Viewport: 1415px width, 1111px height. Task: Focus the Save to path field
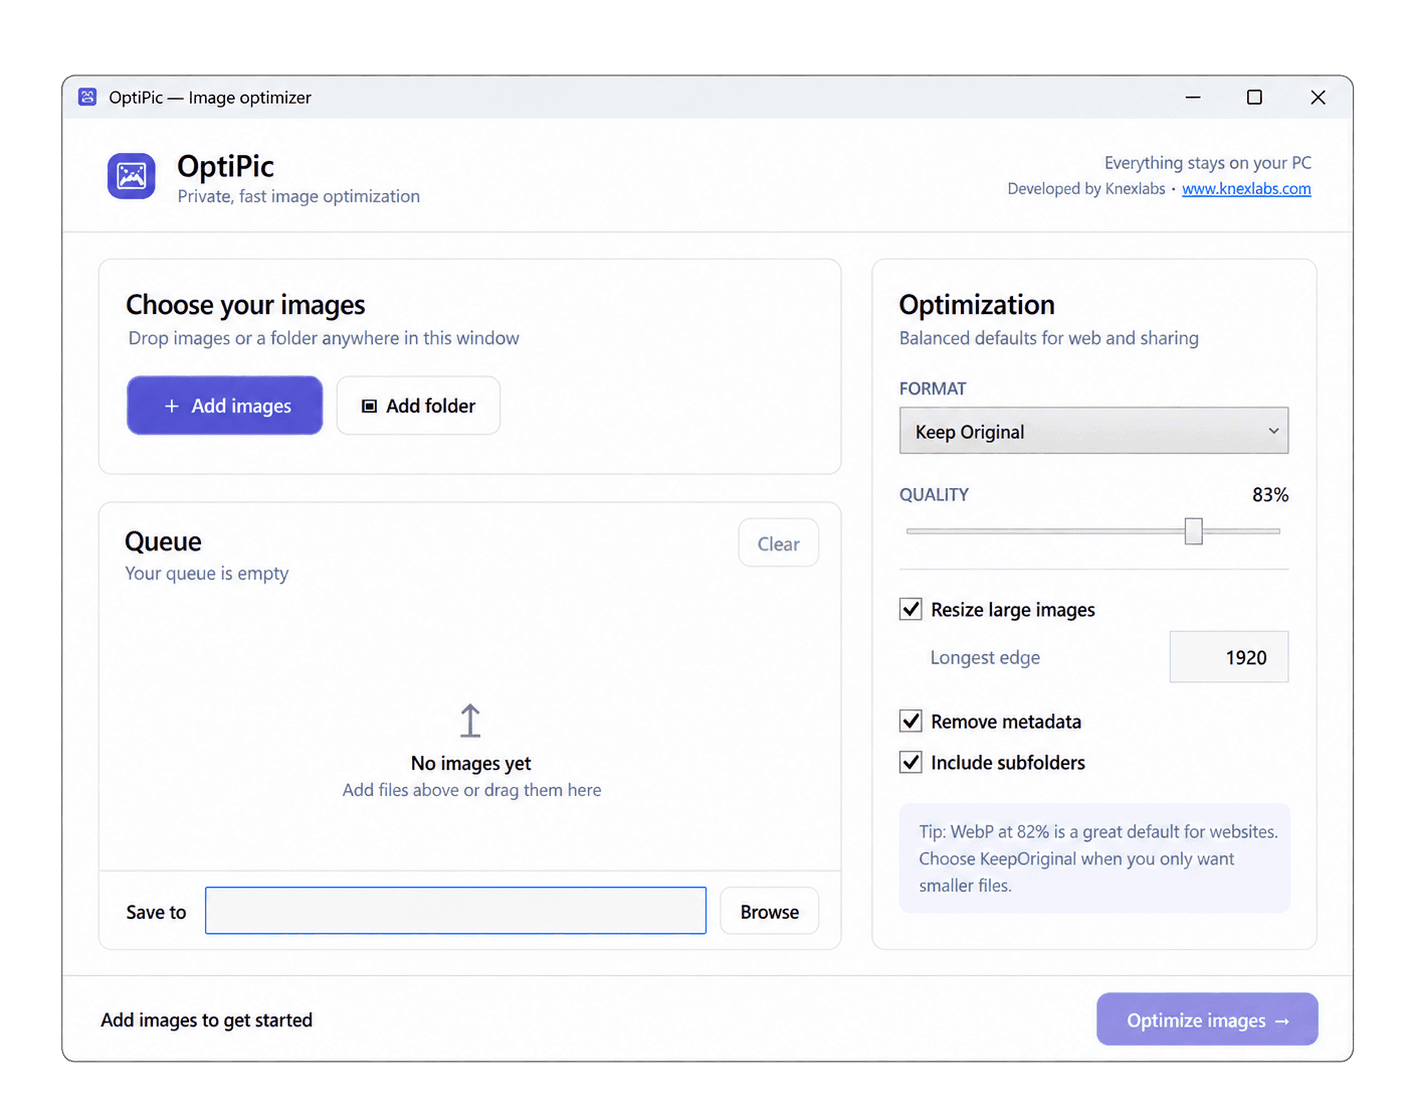click(x=456, y=910)
